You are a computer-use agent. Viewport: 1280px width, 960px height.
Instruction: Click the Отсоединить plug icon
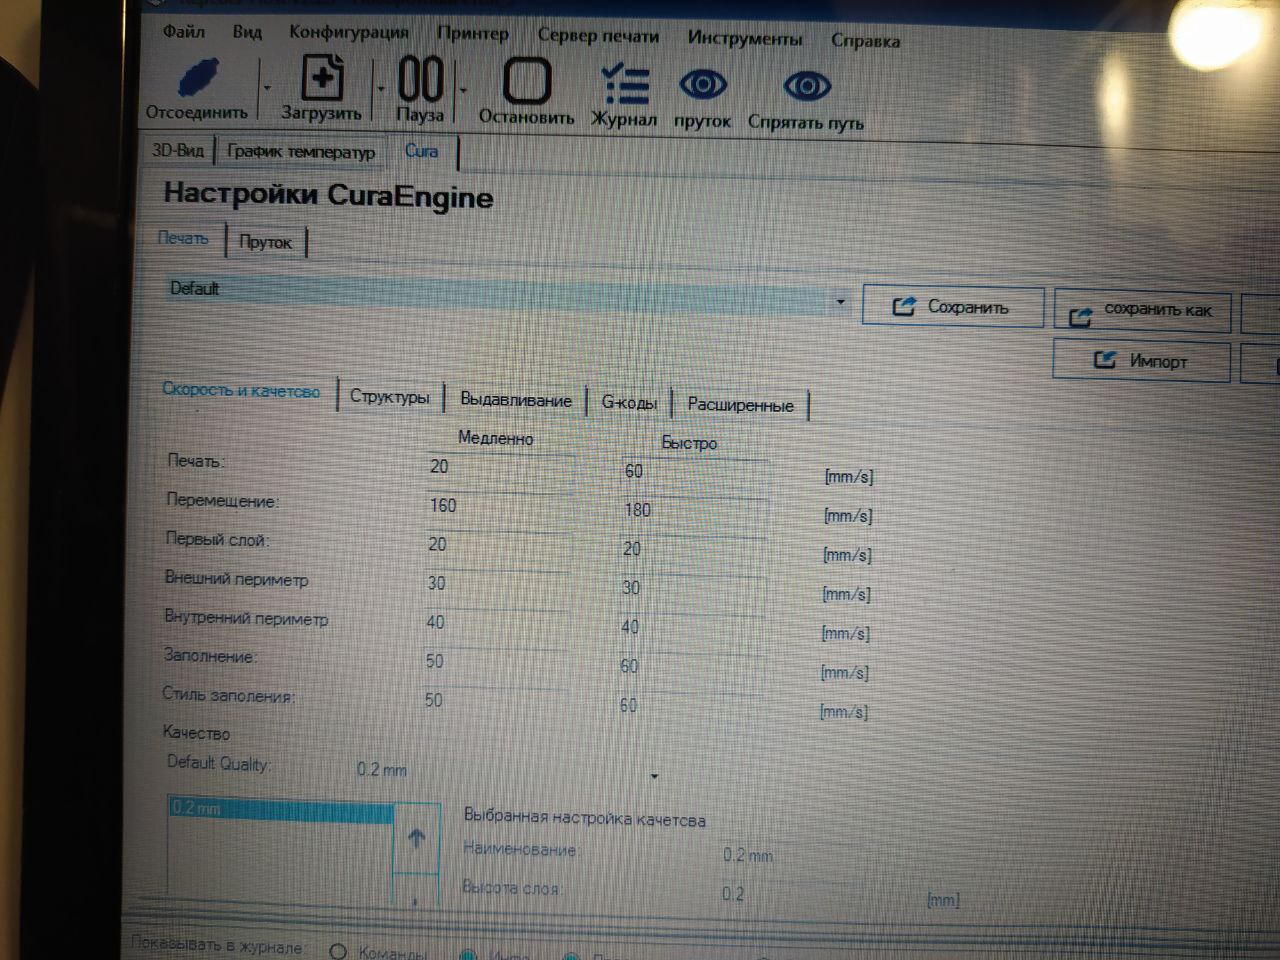(198, 79)
